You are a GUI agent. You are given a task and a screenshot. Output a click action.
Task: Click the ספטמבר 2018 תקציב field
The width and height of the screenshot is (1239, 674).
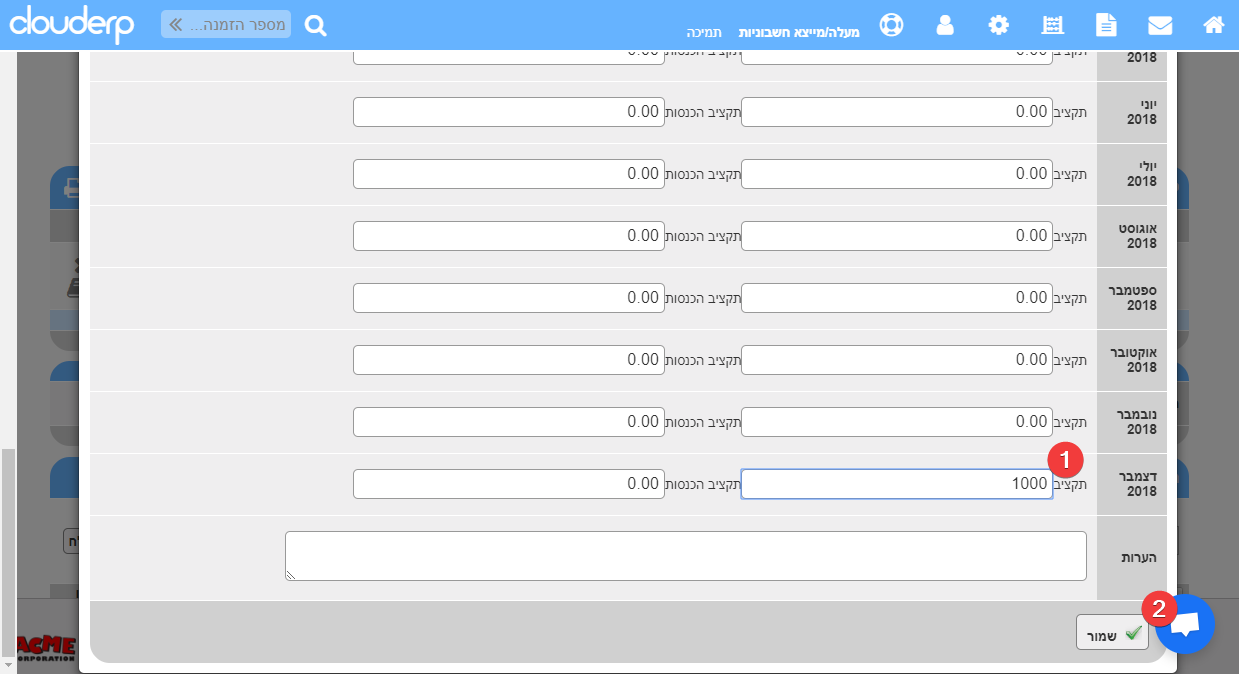896,298
